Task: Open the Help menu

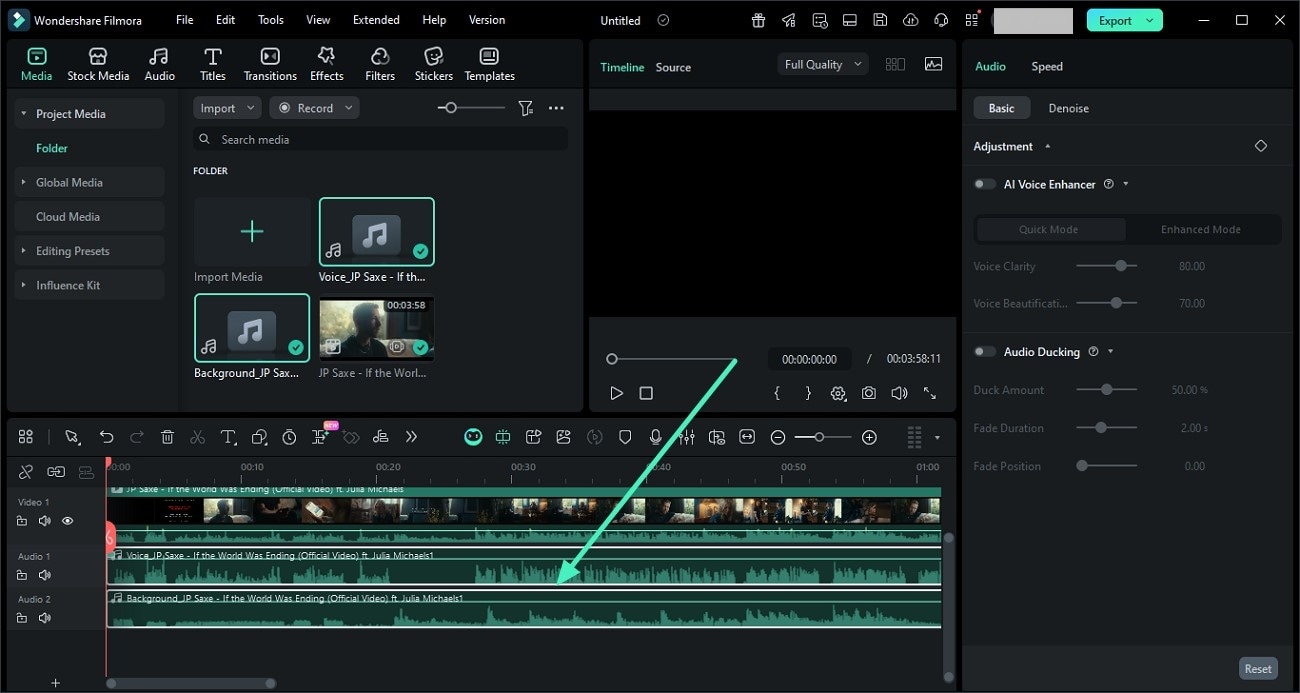Action: tap(434, 19)
